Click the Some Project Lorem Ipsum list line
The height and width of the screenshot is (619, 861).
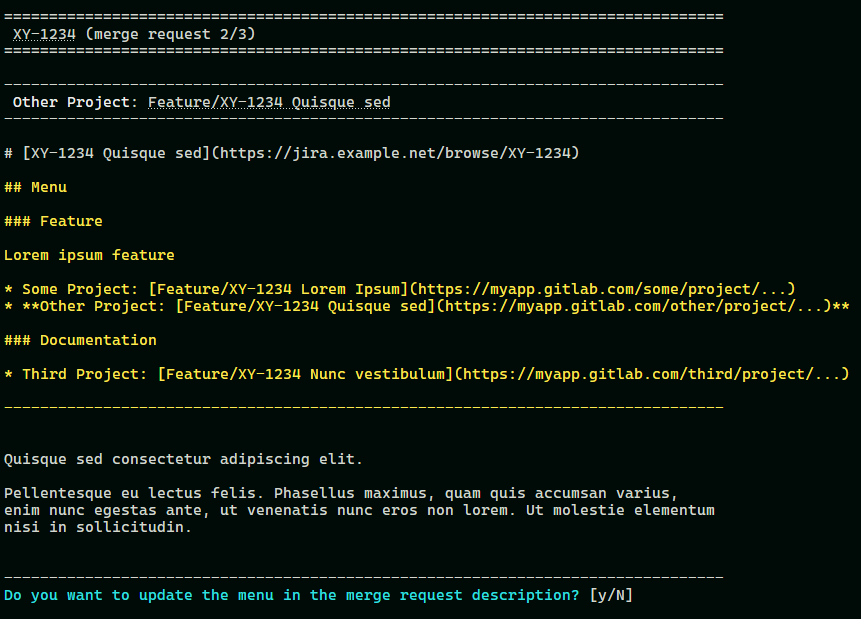400,289
